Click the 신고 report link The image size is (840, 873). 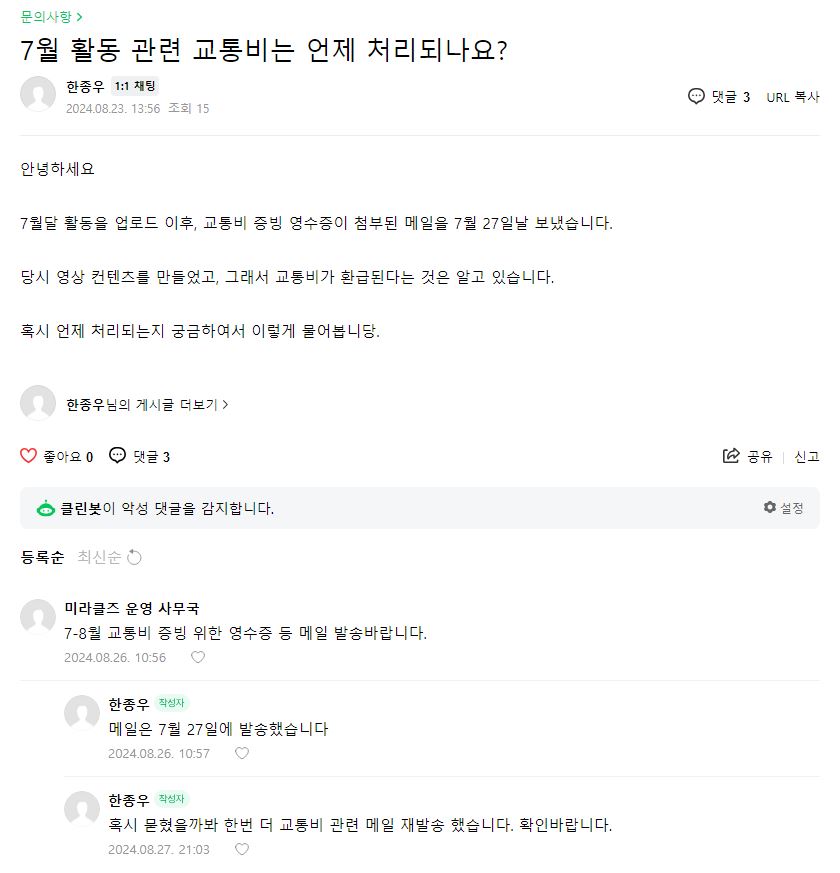click(x=807, y=456)
